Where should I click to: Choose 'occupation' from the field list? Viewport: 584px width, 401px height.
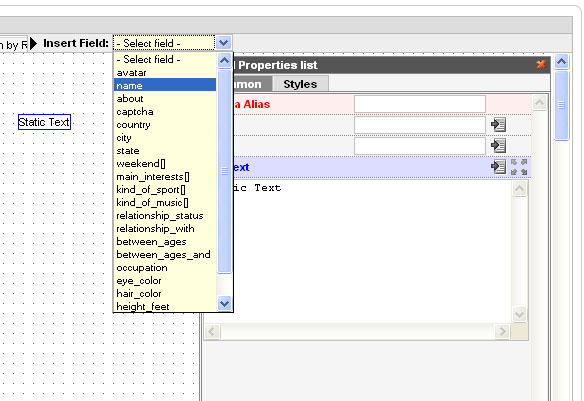pyautogui.click(x=165, y=268)
